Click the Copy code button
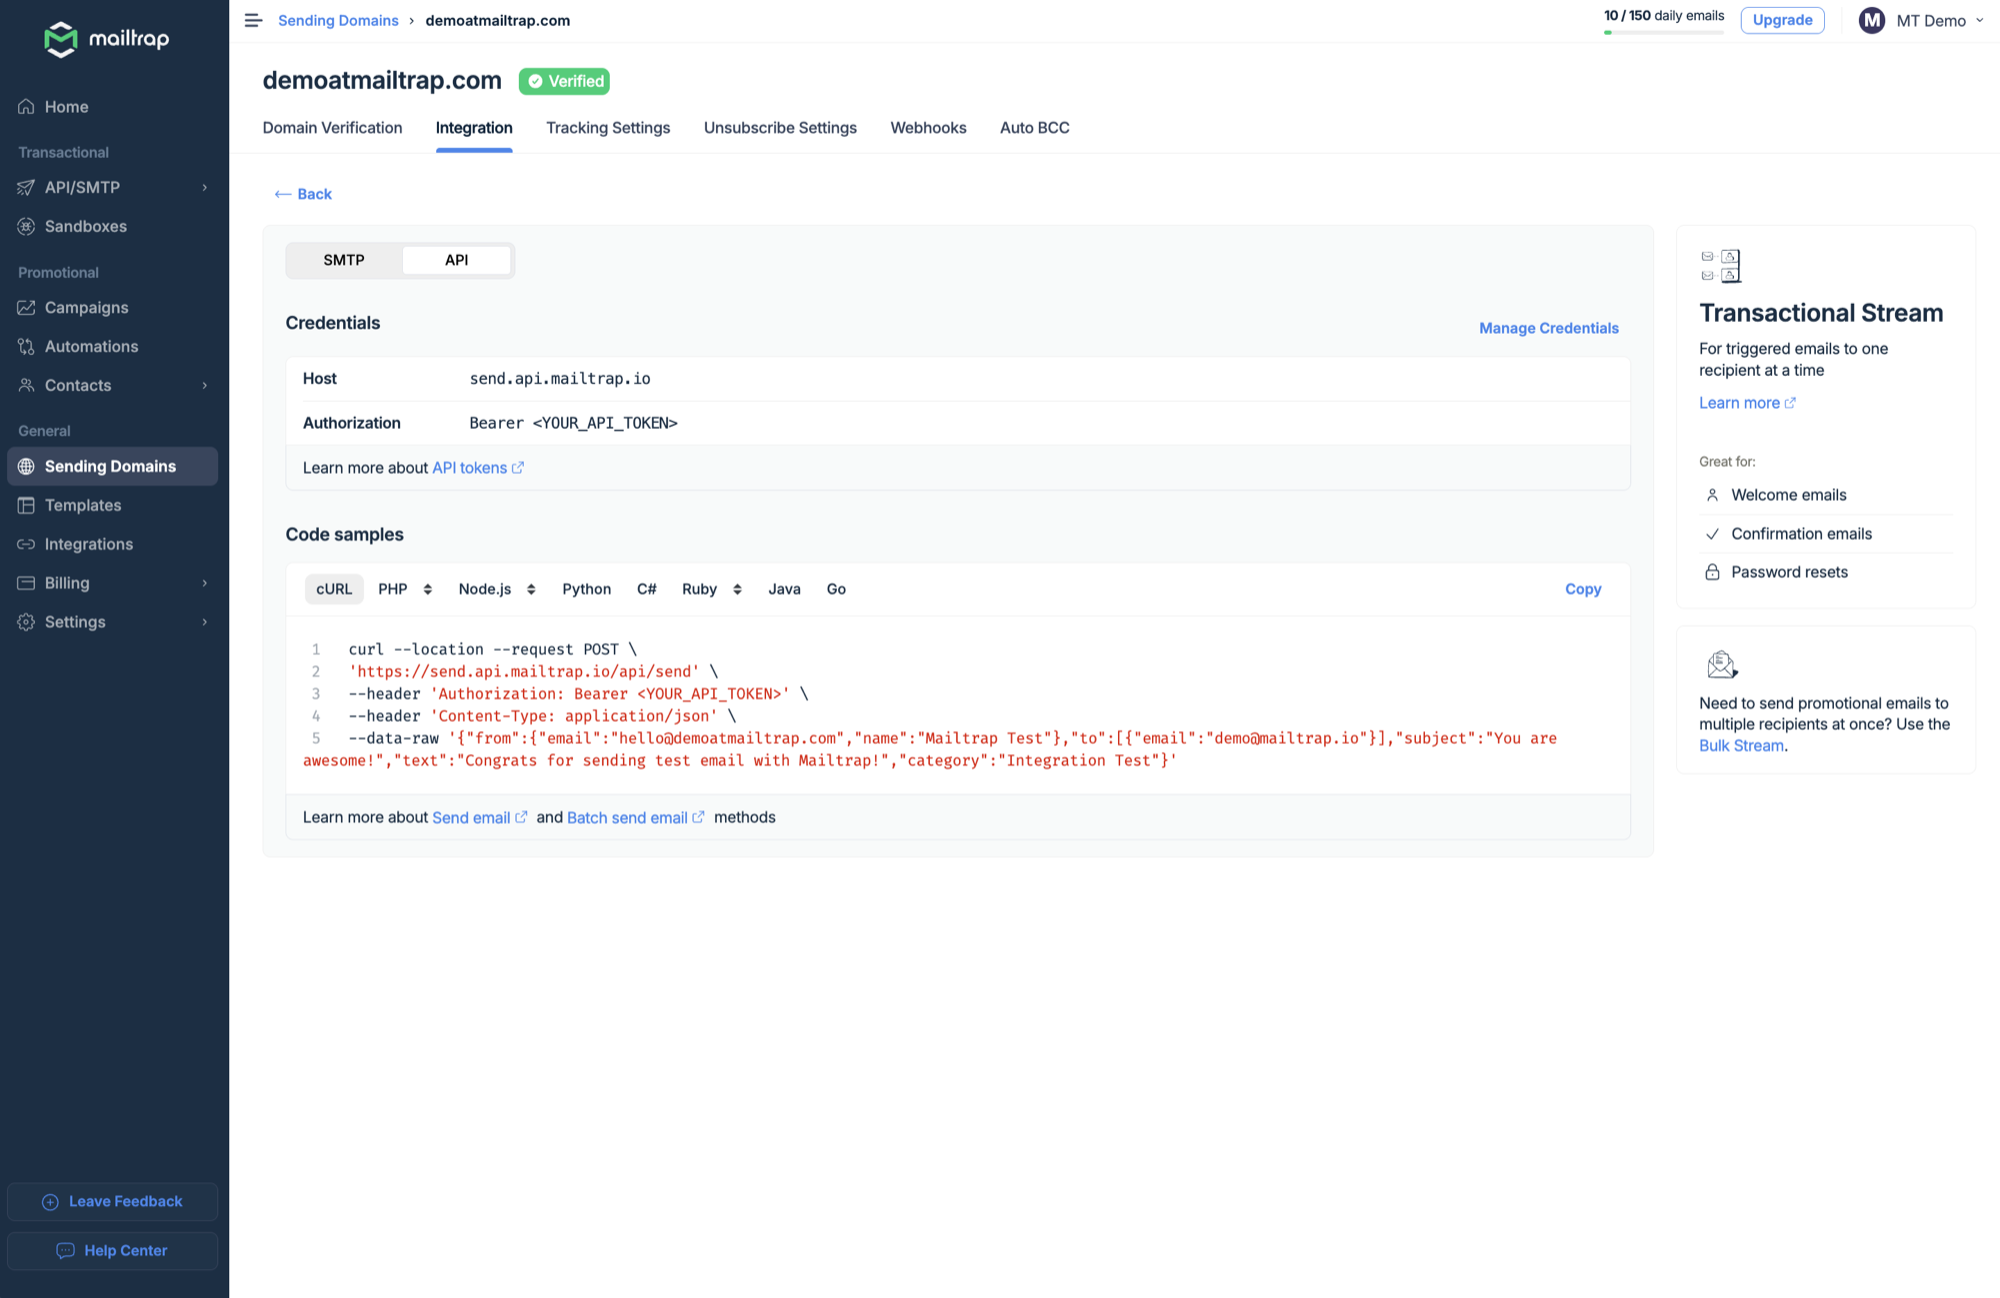The image size is (2000, 1298). coord(1582,589)
